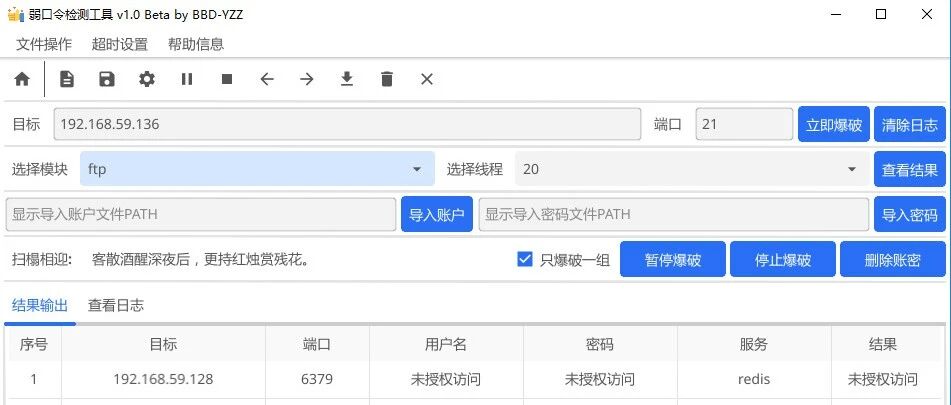The height and width of the screenshot is (405, 951).
Task: Click the 停止爆破 button
Action: tap(783, 259)
